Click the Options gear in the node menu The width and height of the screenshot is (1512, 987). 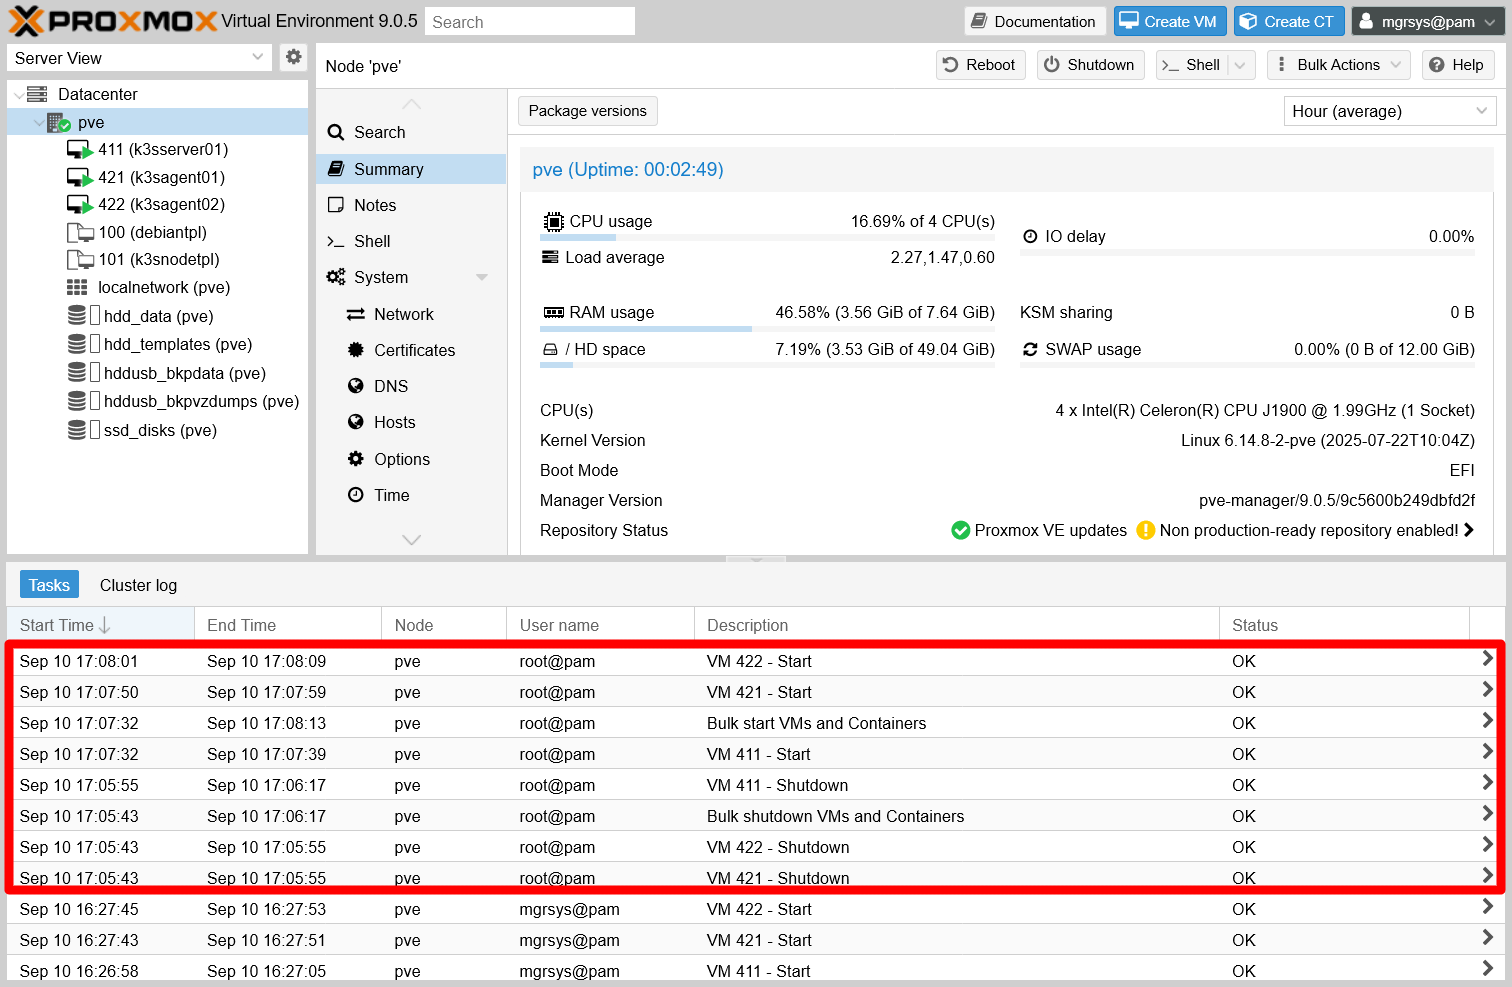[x=357, y=459]
